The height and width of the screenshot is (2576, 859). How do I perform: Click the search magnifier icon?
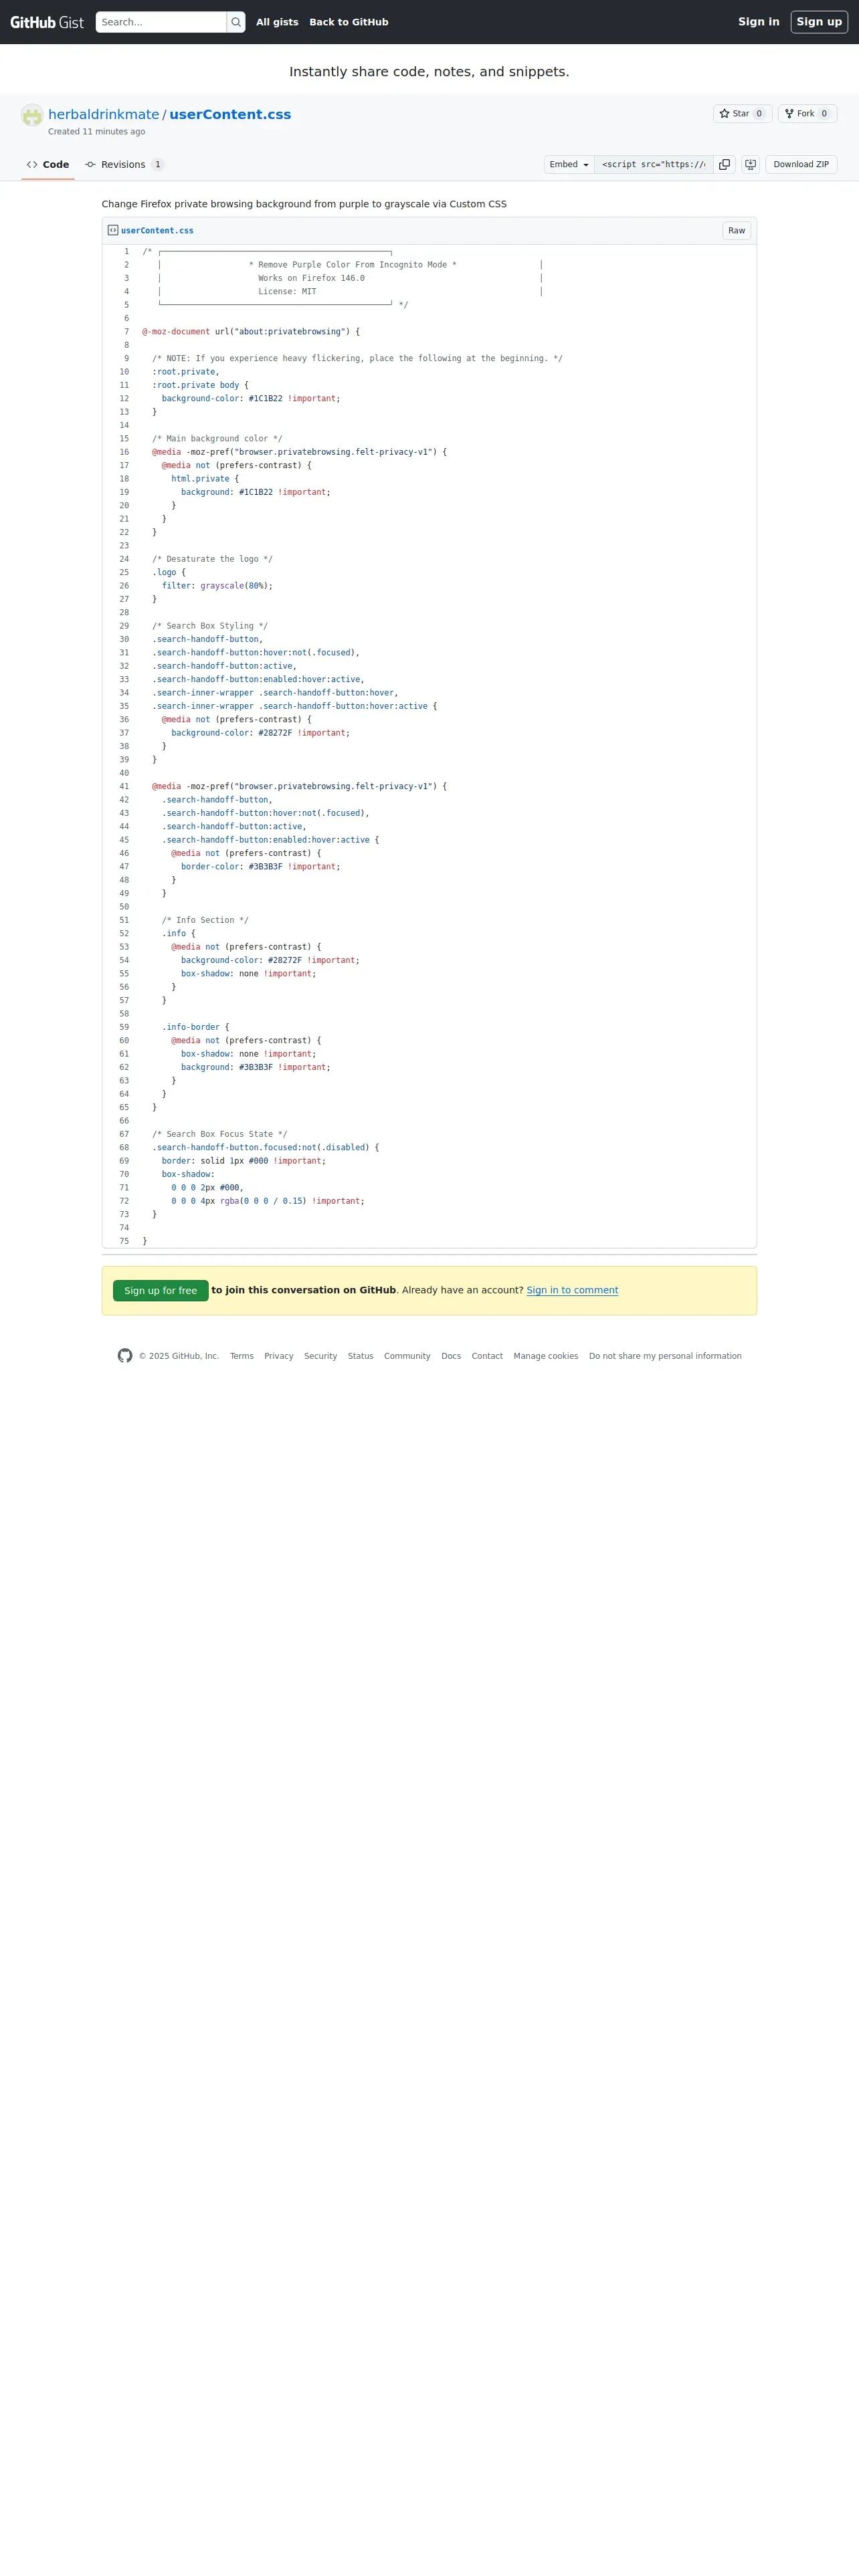tap(236, 22)
